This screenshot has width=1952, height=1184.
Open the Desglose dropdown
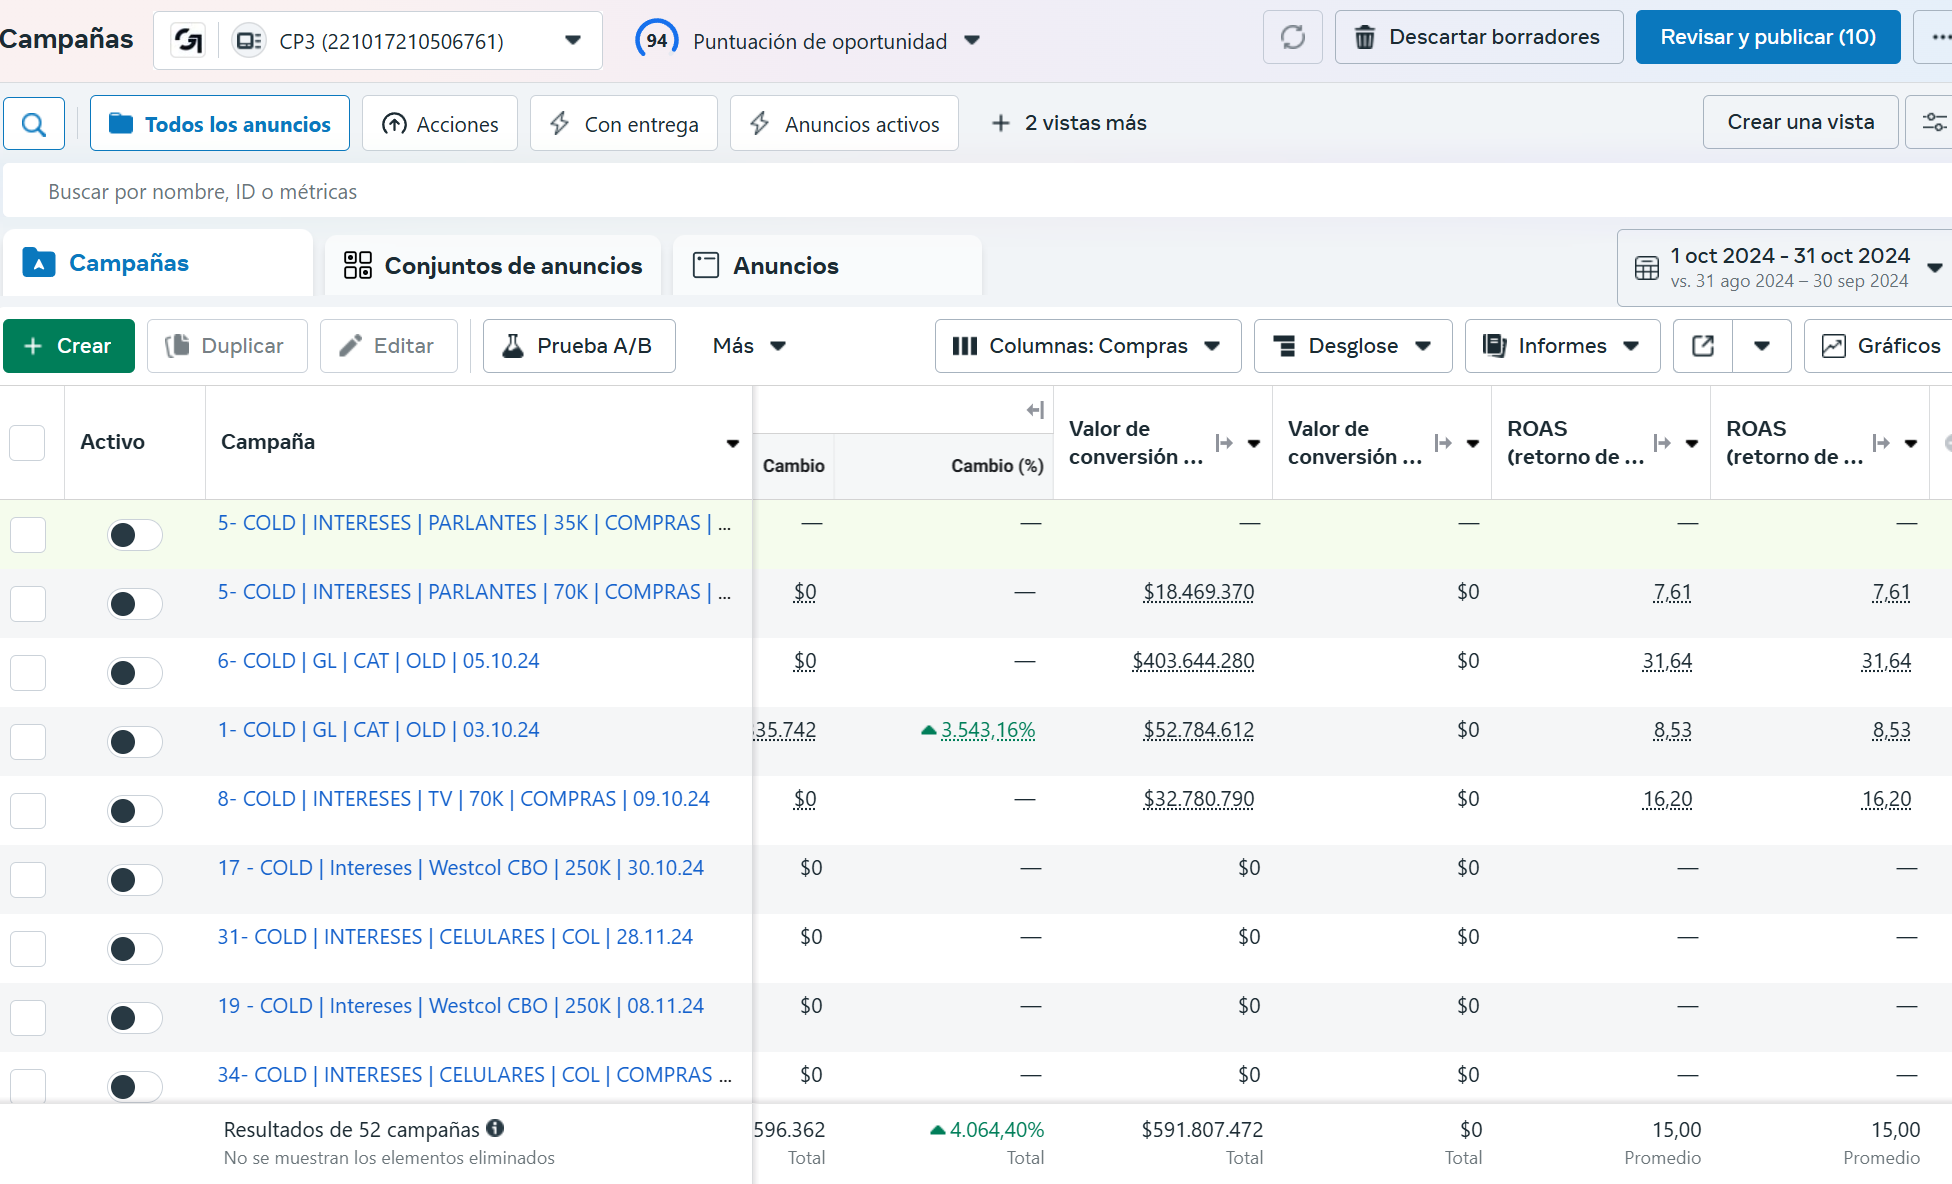pos(1353,346)
